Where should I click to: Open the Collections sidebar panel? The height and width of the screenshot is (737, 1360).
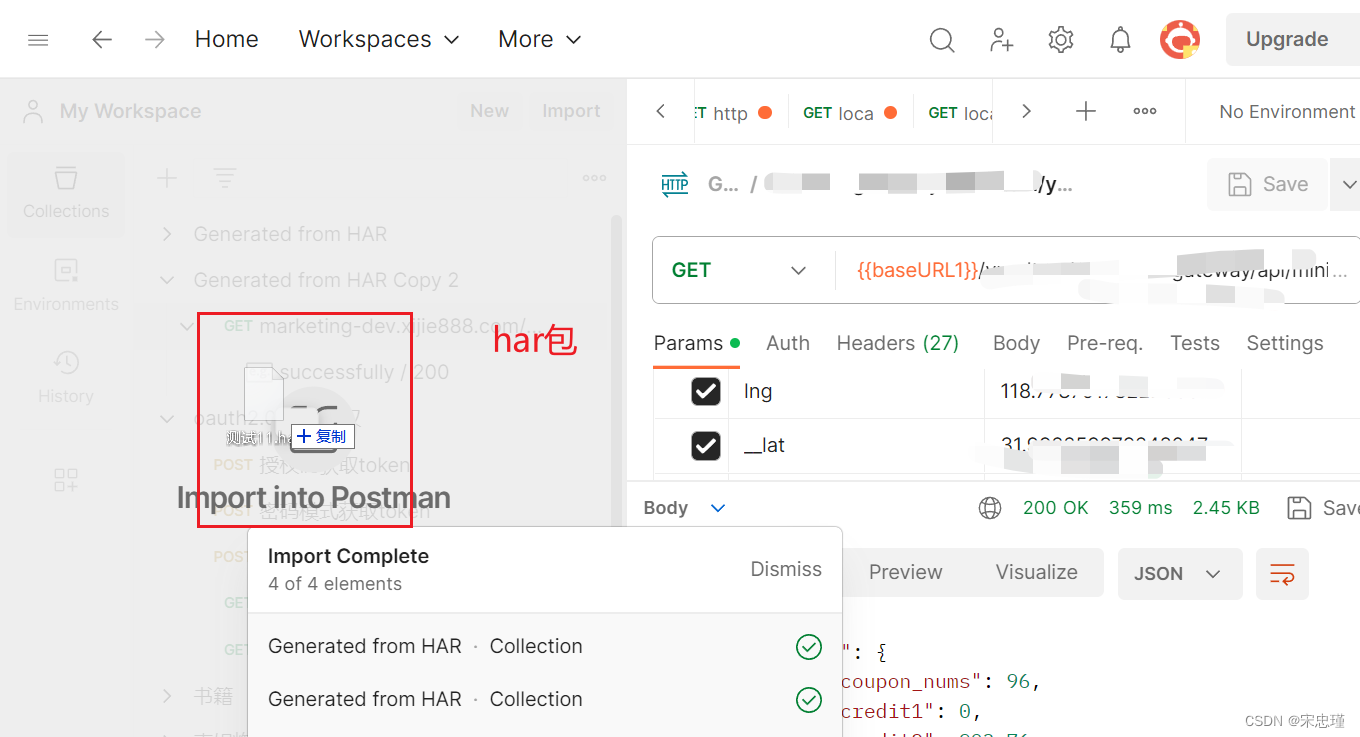(66, 193)
